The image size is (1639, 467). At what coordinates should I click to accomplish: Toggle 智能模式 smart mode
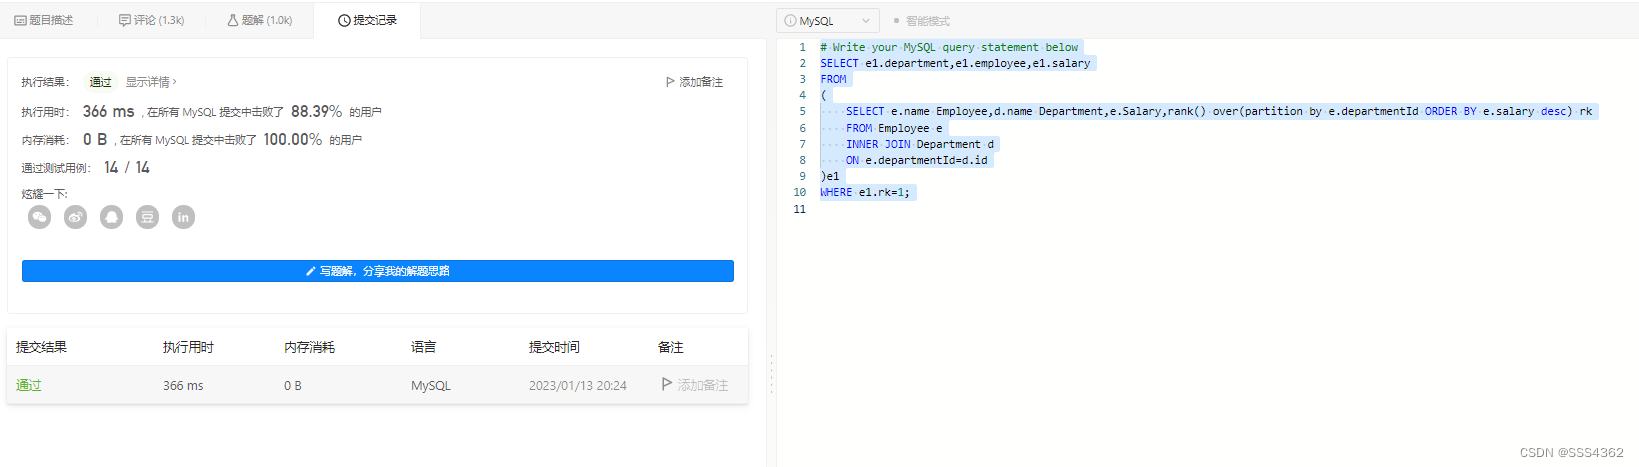pos(922,21)
